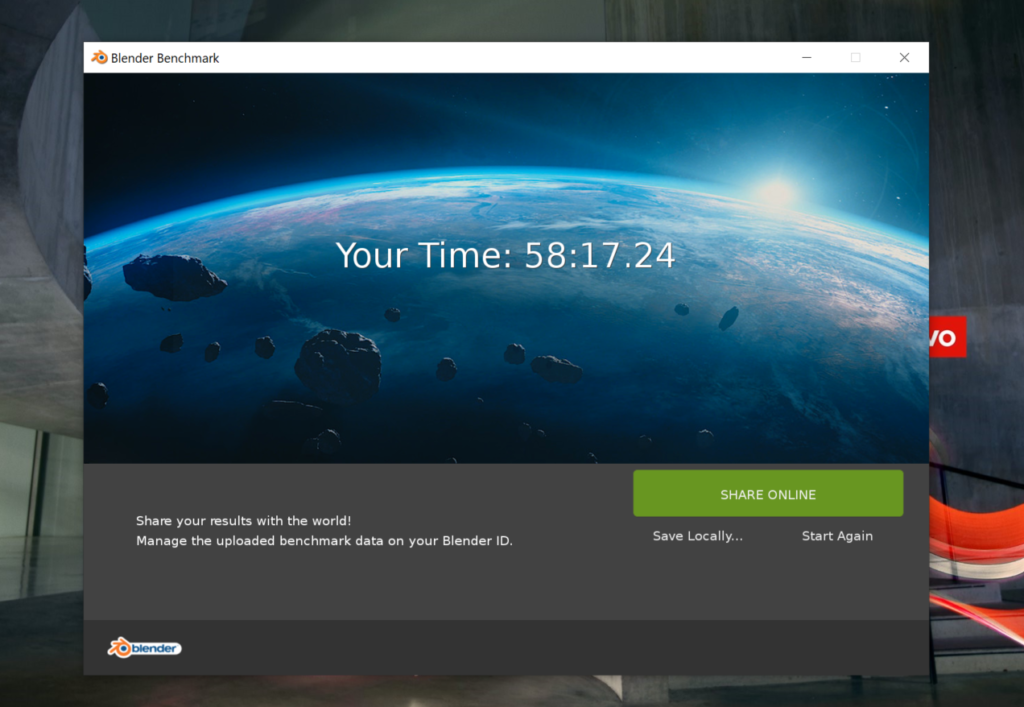Click the 'Manage the uploaded benchmark data' line
This screenshot has height=707, width=1024.
click(x=324, y=541)
